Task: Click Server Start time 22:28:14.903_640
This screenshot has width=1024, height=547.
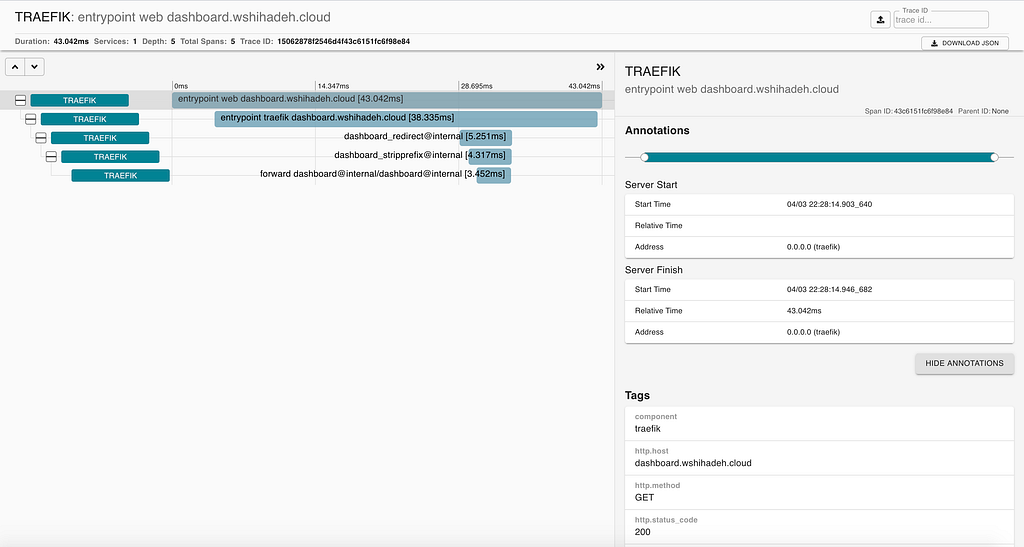Action: [829, 204]
